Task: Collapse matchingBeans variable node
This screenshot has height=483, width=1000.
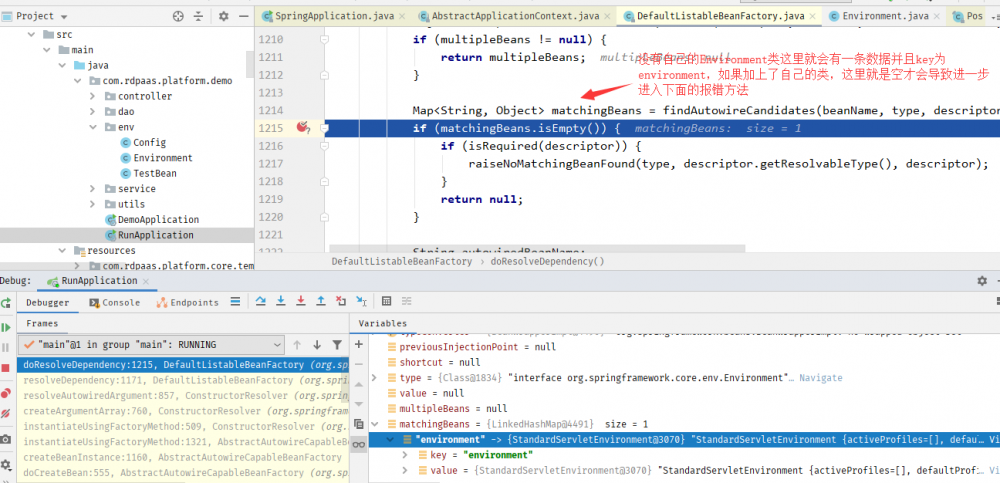Action: (x=374, y=424)
